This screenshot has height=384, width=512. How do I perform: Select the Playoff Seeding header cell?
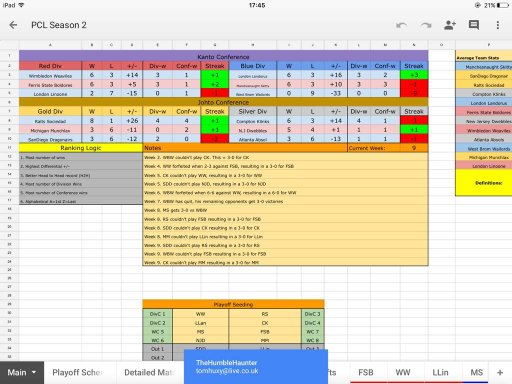[x=233, y=304]
